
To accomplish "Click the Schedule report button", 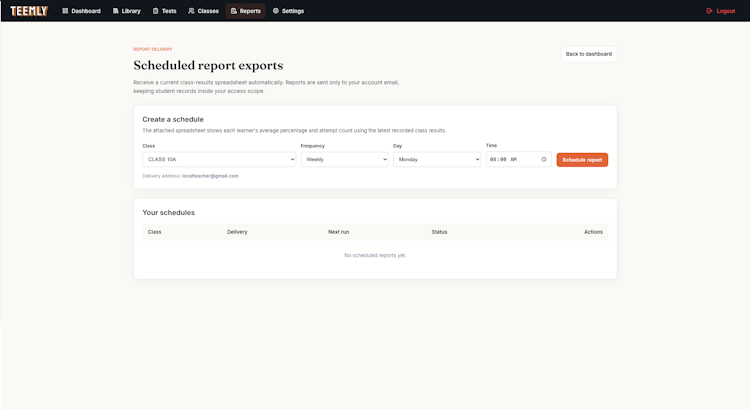I will pyautogui.click(x=582, y=160).
